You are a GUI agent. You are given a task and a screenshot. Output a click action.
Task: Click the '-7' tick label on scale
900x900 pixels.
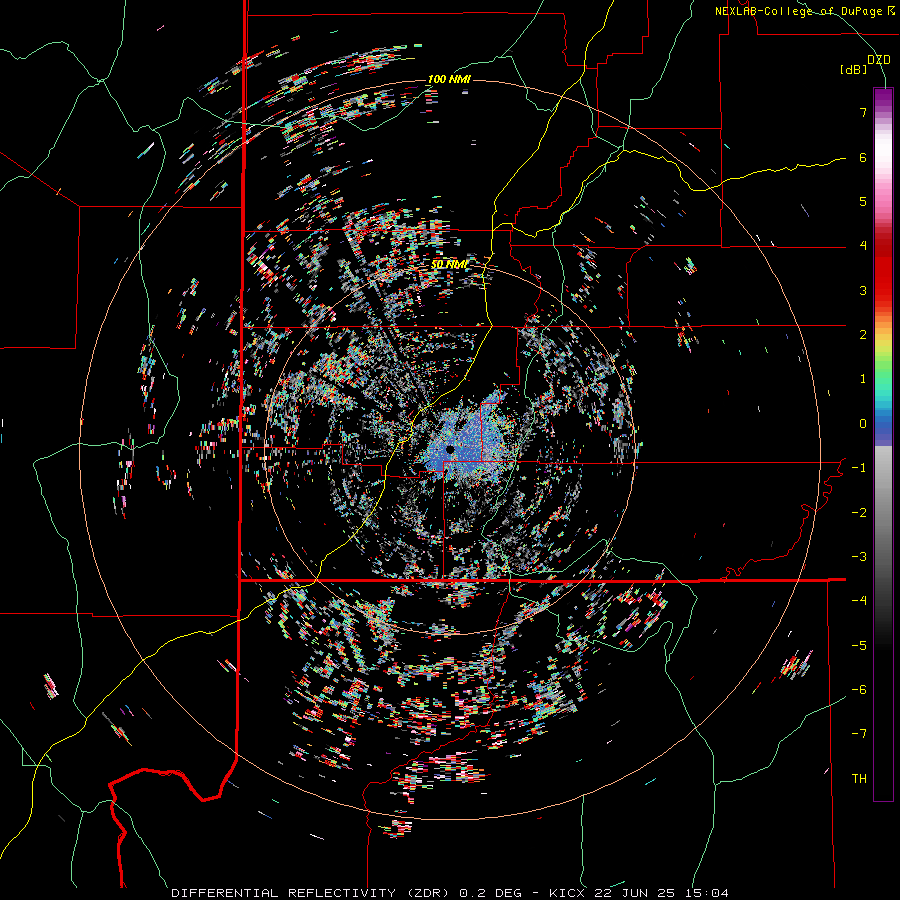tap(859, 734)
